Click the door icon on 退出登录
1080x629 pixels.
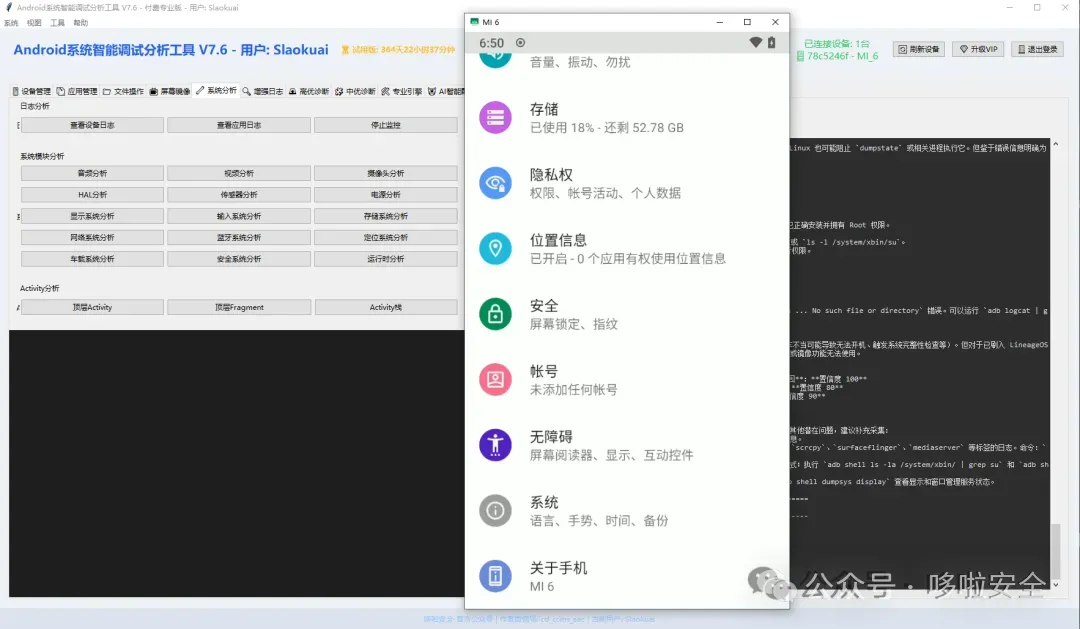tap(1021, 49)
